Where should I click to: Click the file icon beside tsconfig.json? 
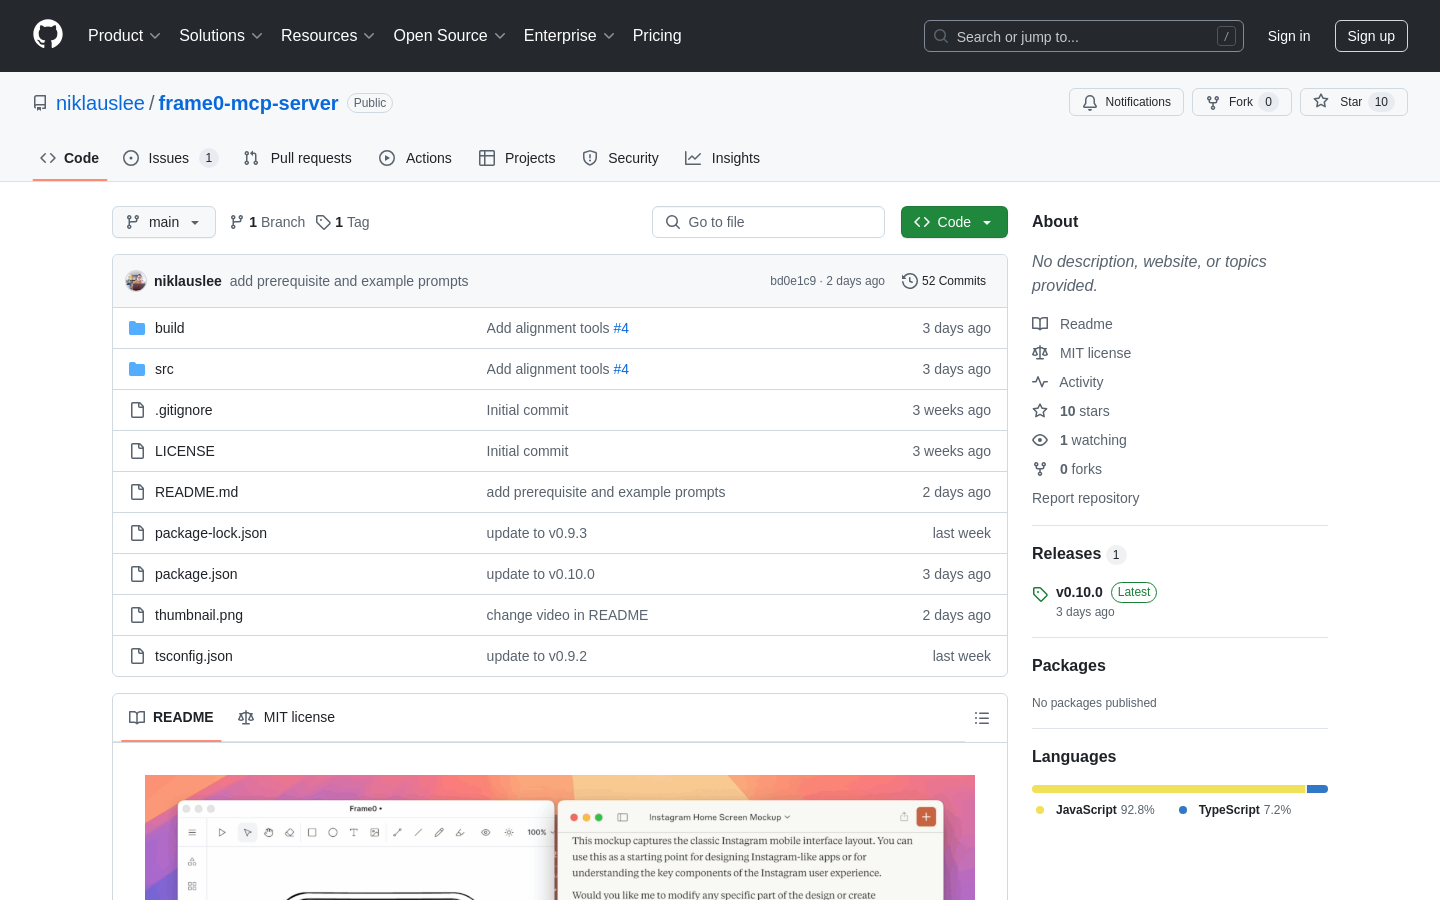[137, 656]
